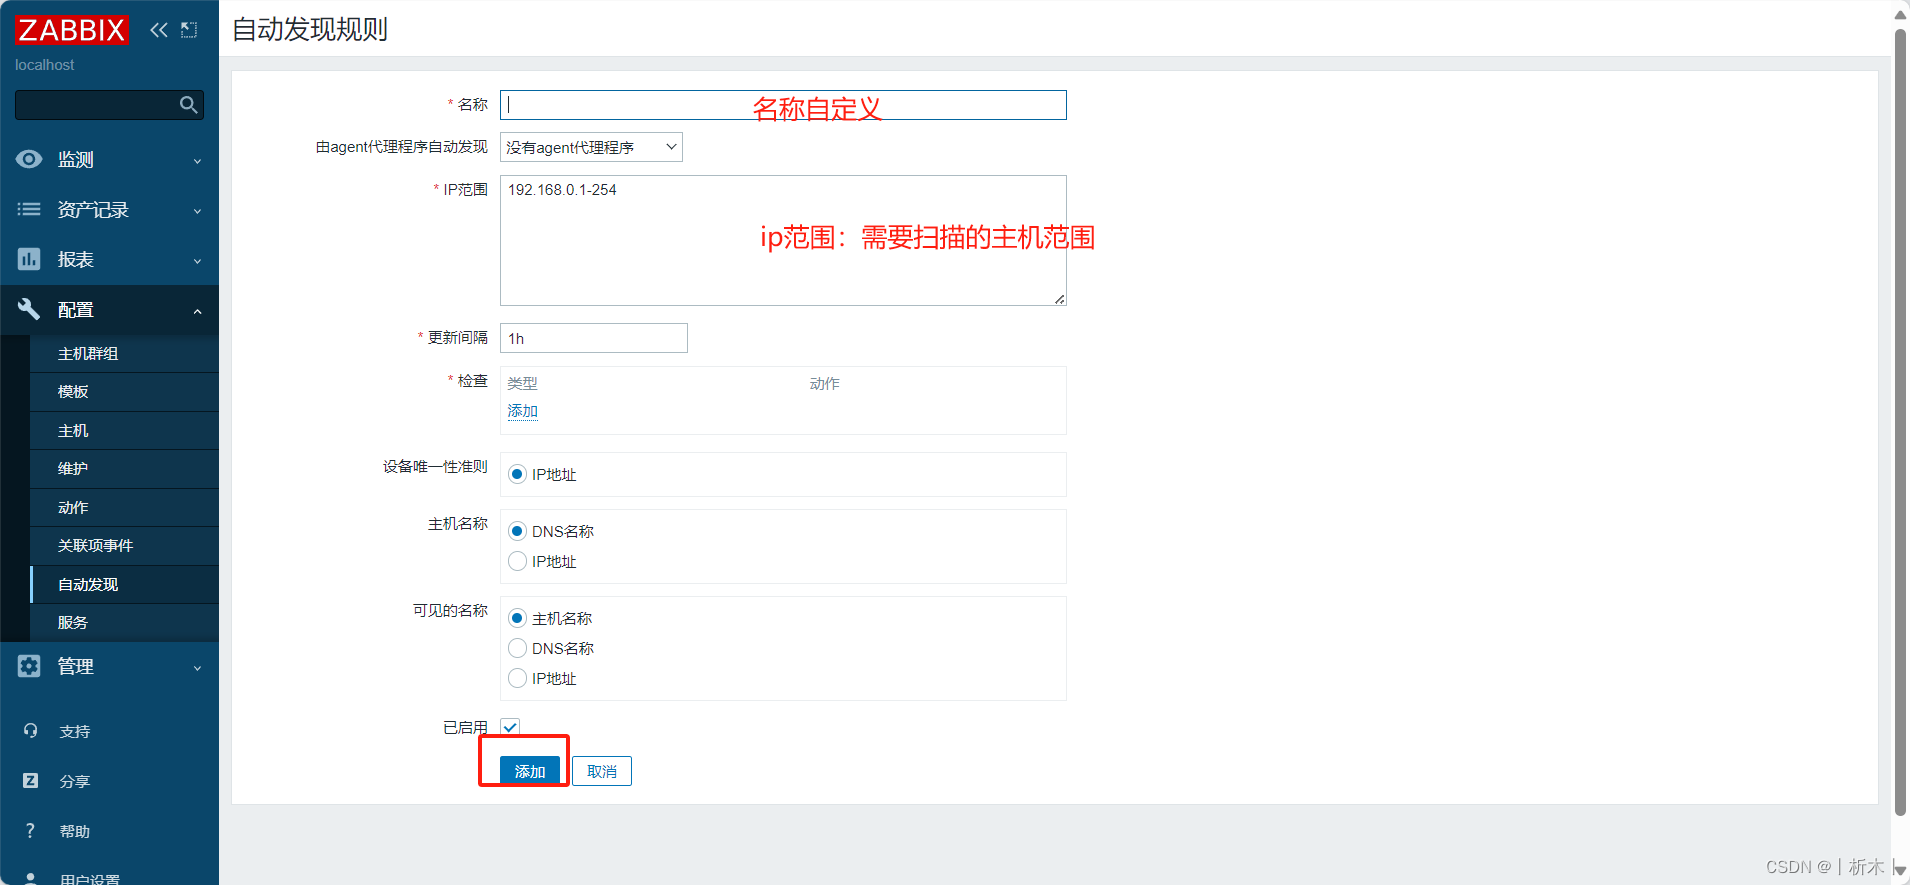Click the page vertical scrollbar
This screenshot has height=885, width=1910.
1900,422
